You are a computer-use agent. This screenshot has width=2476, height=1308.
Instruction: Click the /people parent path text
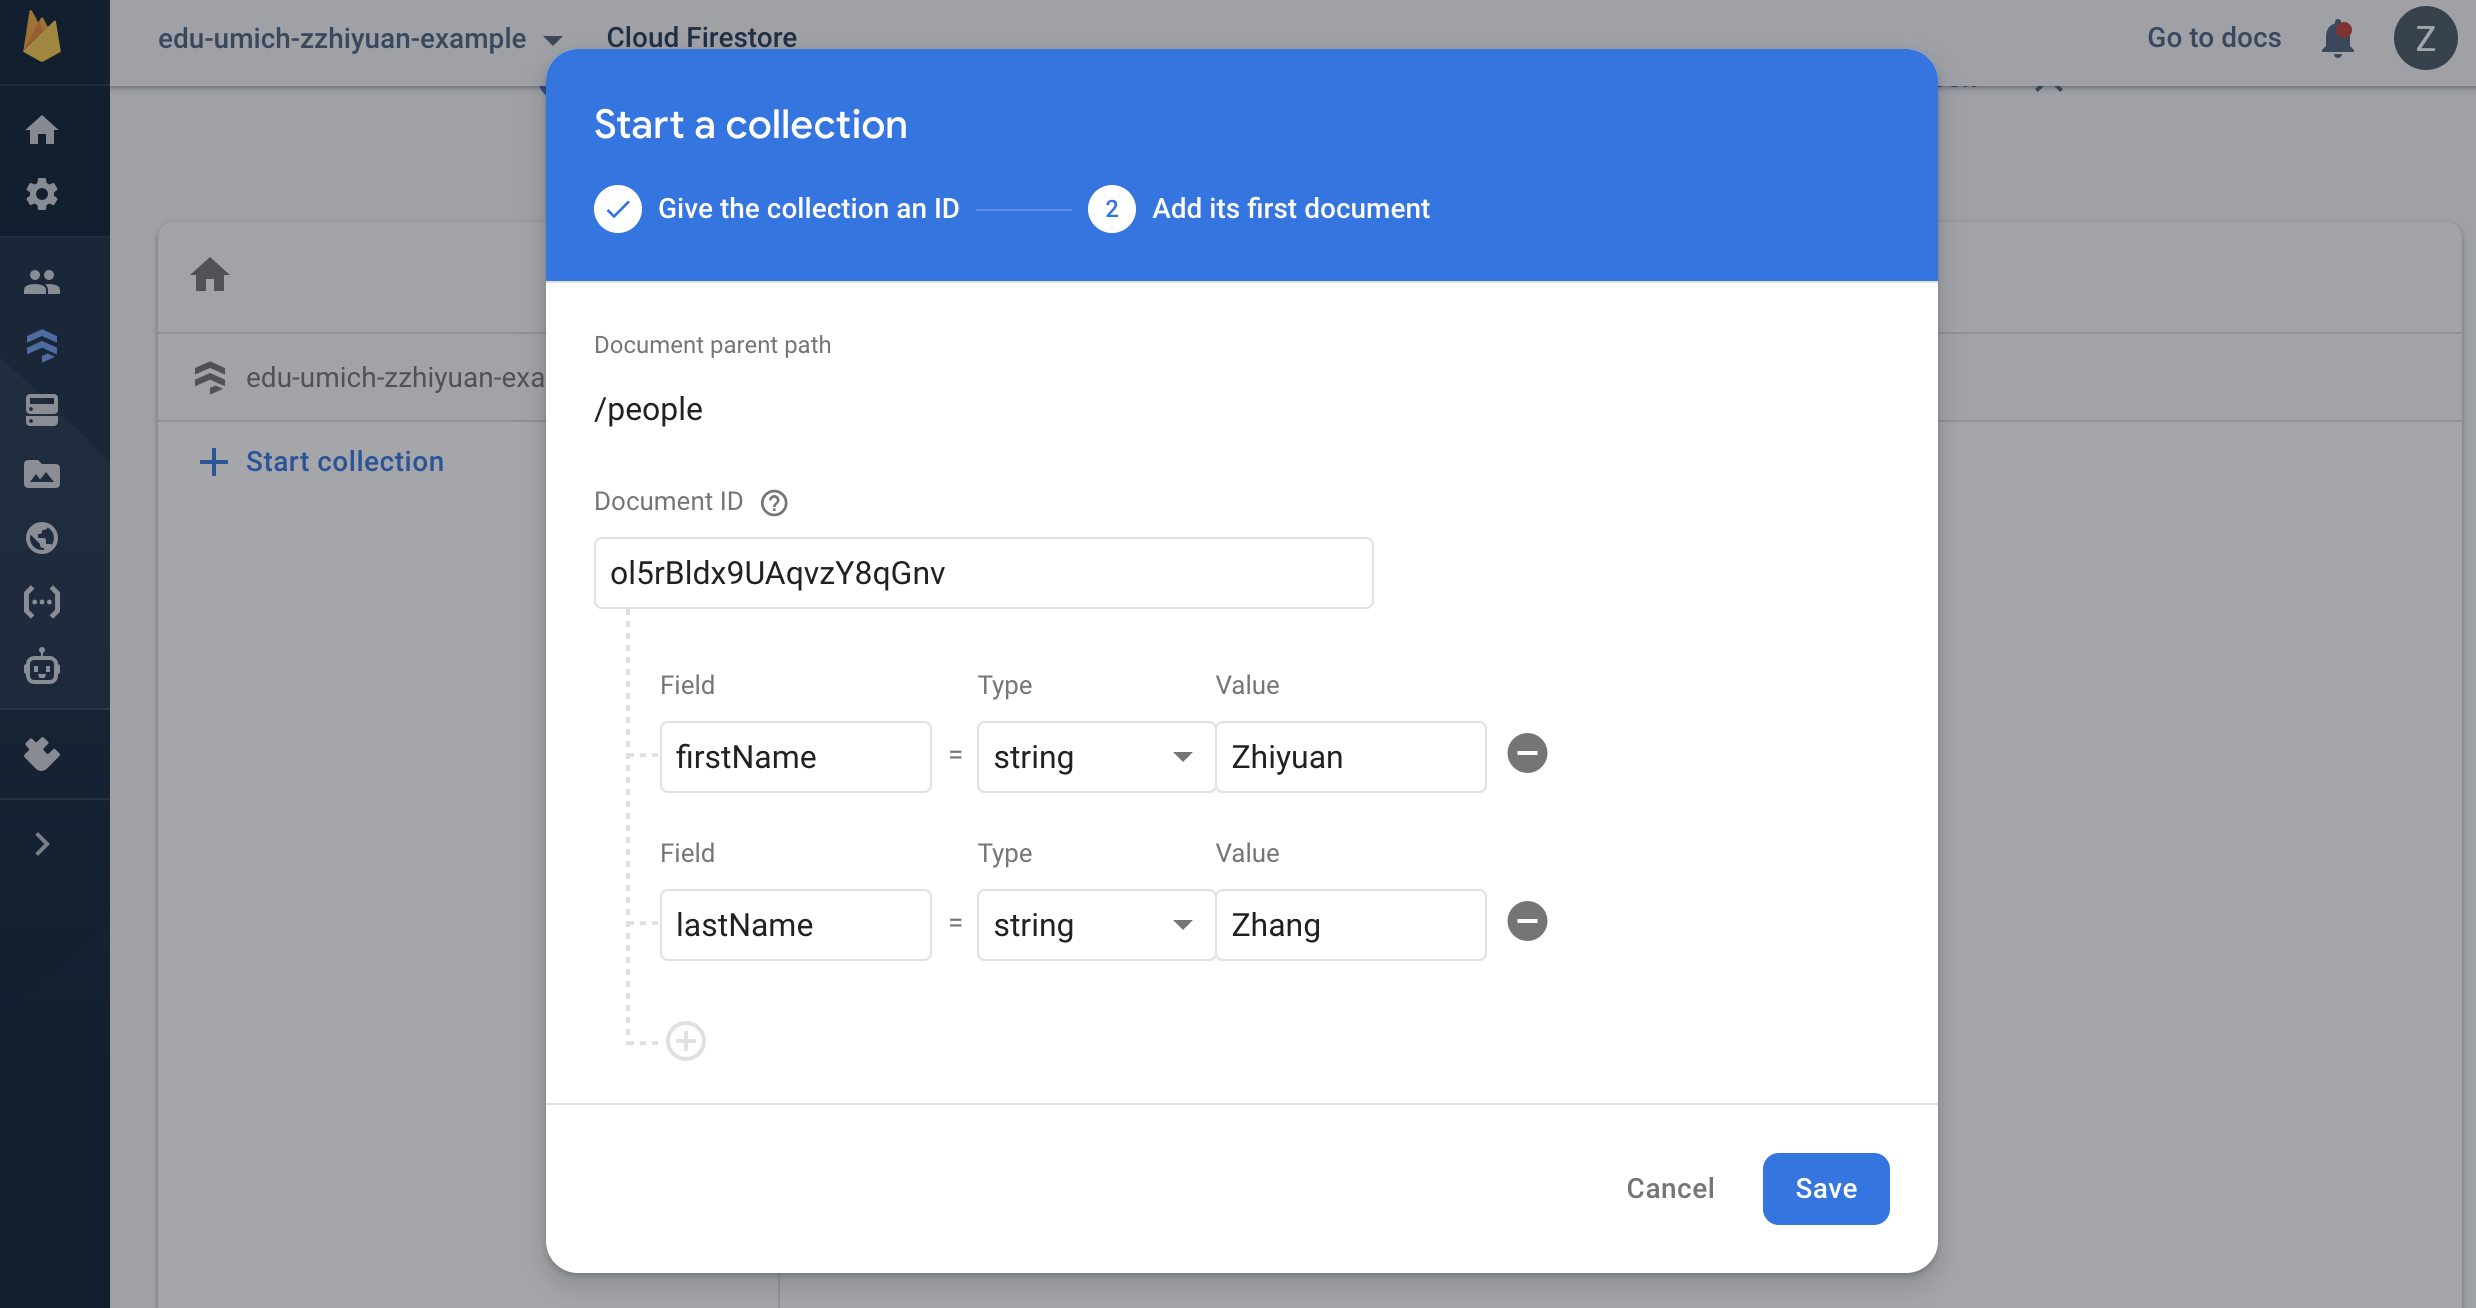coord(648,409)
